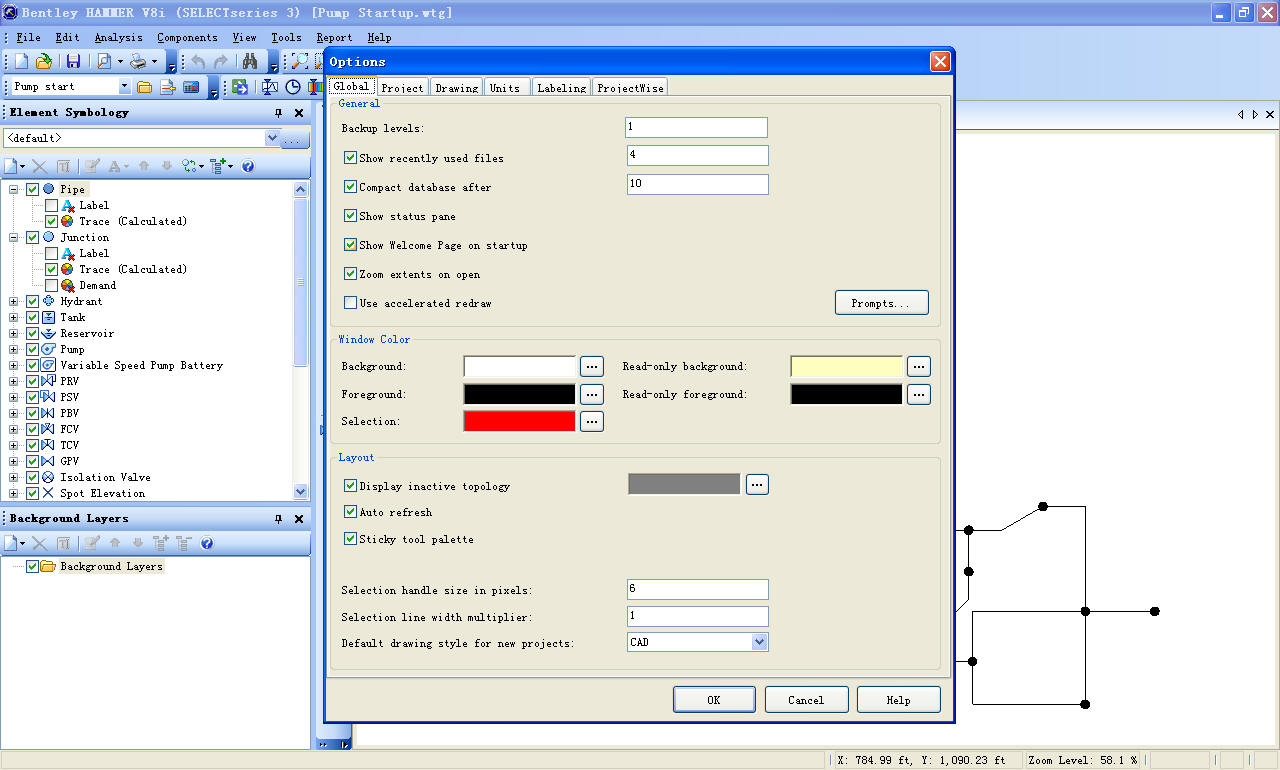Viewport: 1280px width, 770px height.
Task: Click the Add folder tree icon in Element Symbology
Action: pyautogui.click(x=219, y=166)
